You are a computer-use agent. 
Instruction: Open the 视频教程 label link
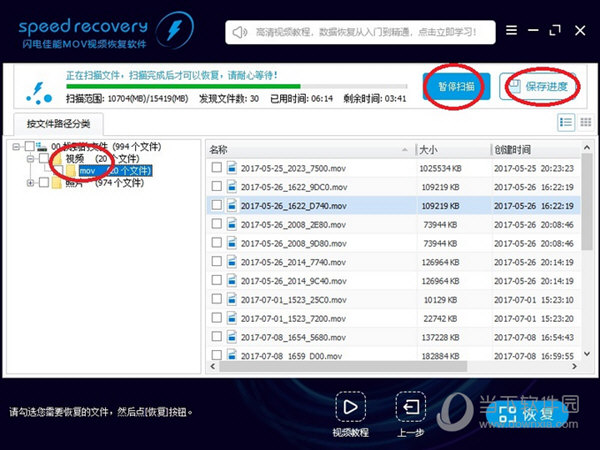(x=351, y=432)
